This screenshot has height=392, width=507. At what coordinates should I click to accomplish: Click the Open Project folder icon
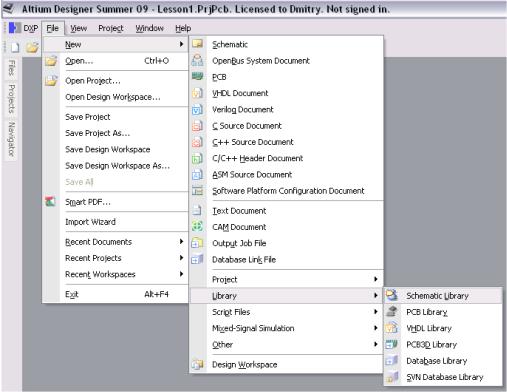pyautogui.click(x=51, y=80)
